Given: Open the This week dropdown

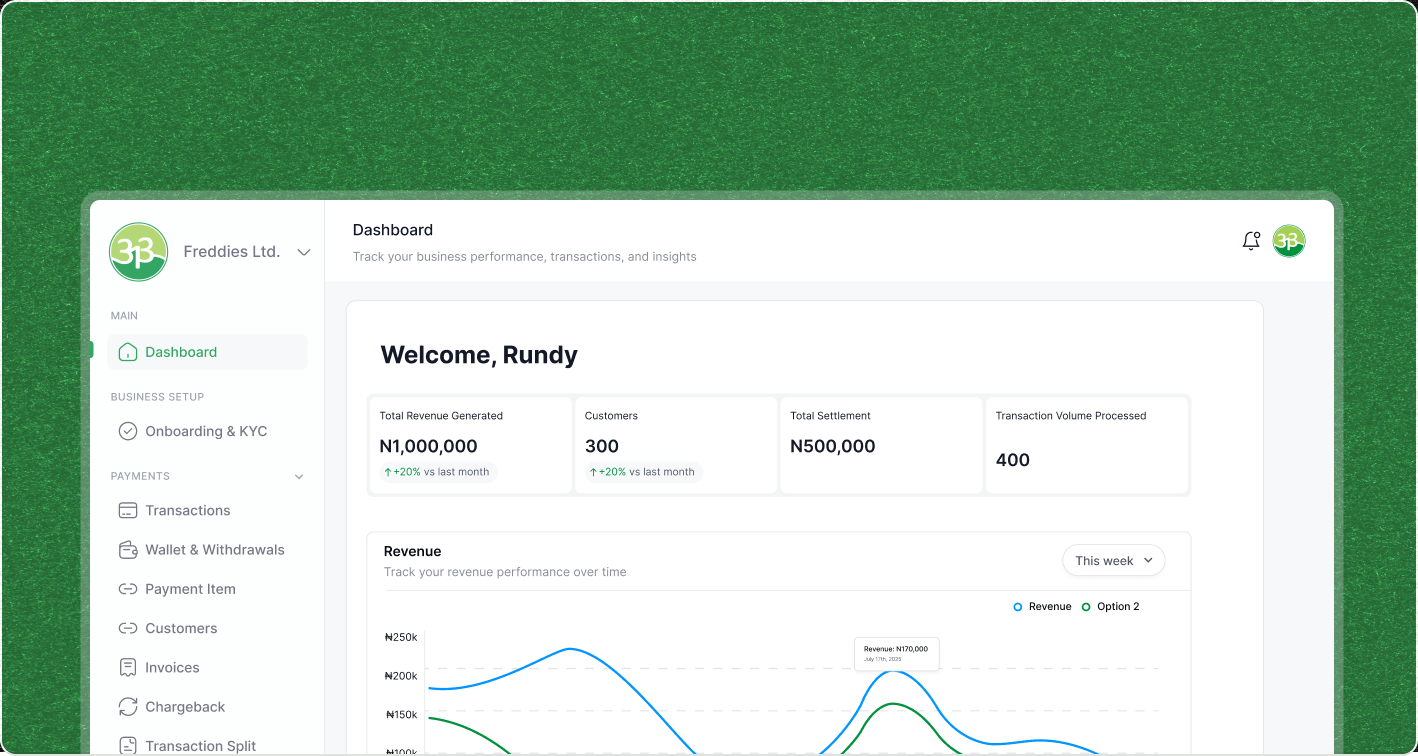Looking at the screenshot, I should pos(1113,560).
